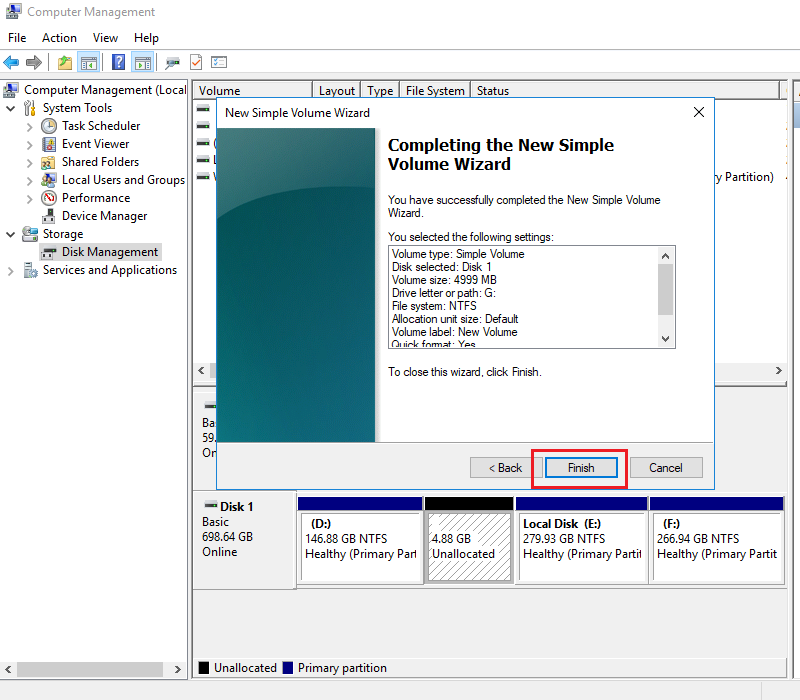Collapse the Storage tree node
800x700 pixels.
tap(10, 233)
